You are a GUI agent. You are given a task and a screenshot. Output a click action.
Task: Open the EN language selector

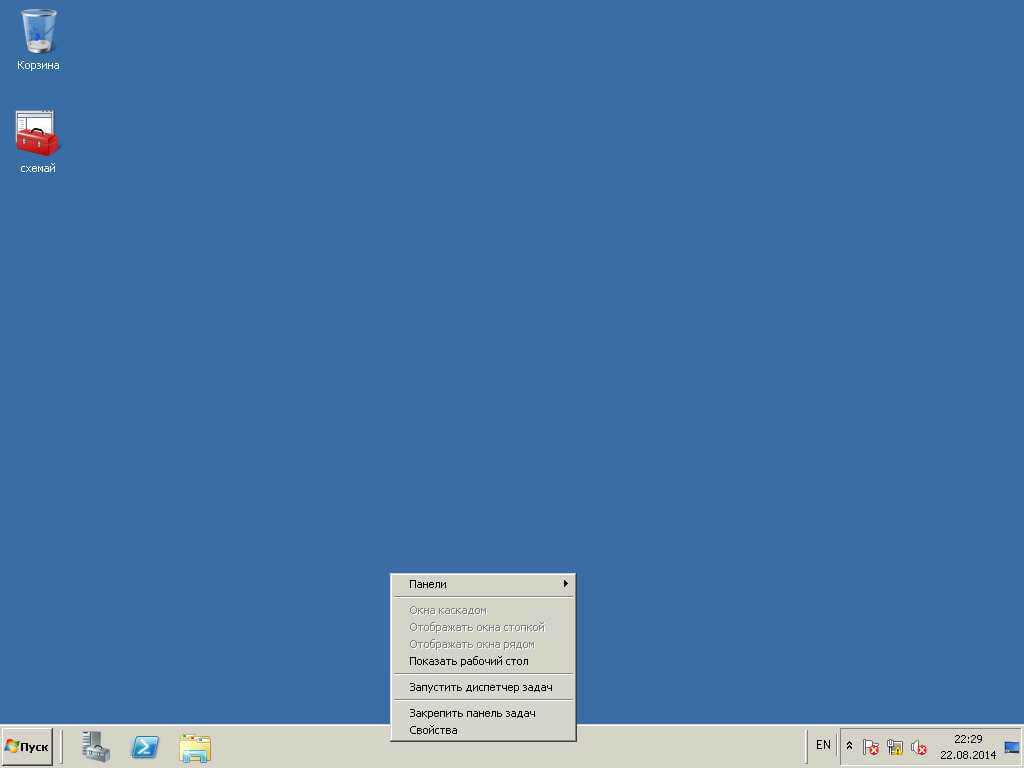[x=823, y=745]
